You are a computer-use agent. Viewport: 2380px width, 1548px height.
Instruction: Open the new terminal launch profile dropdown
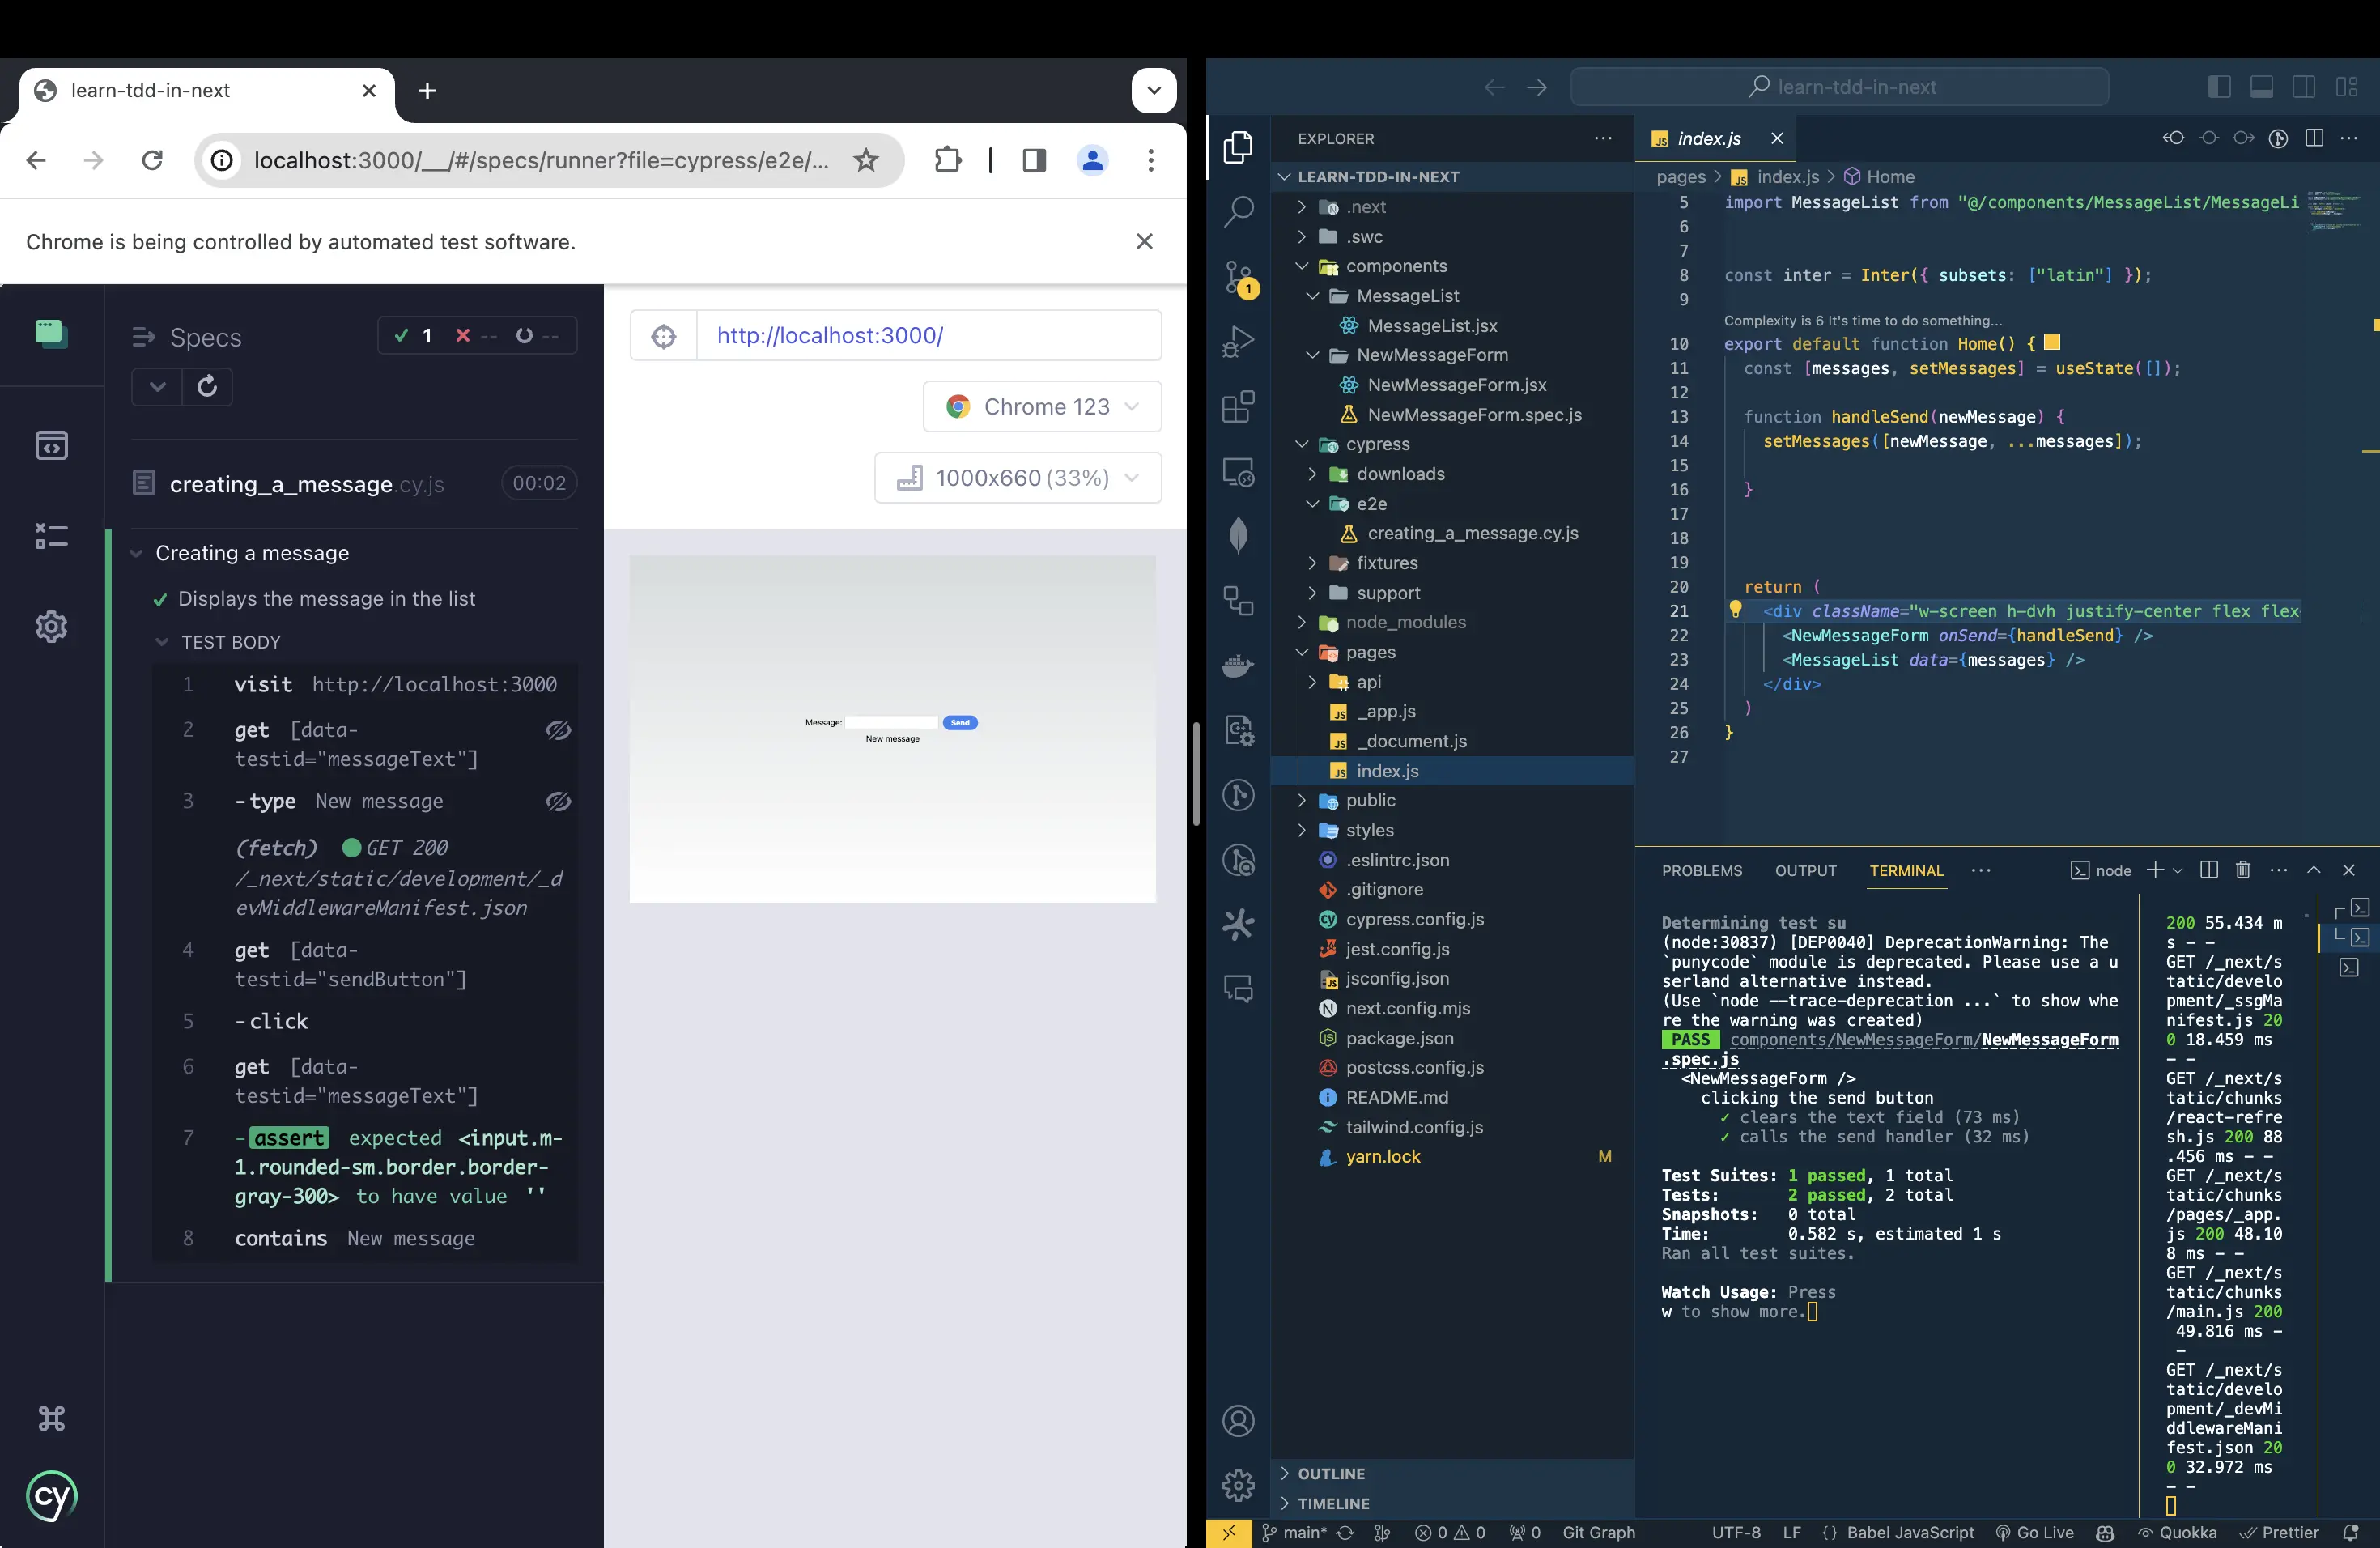point(2178,870)
